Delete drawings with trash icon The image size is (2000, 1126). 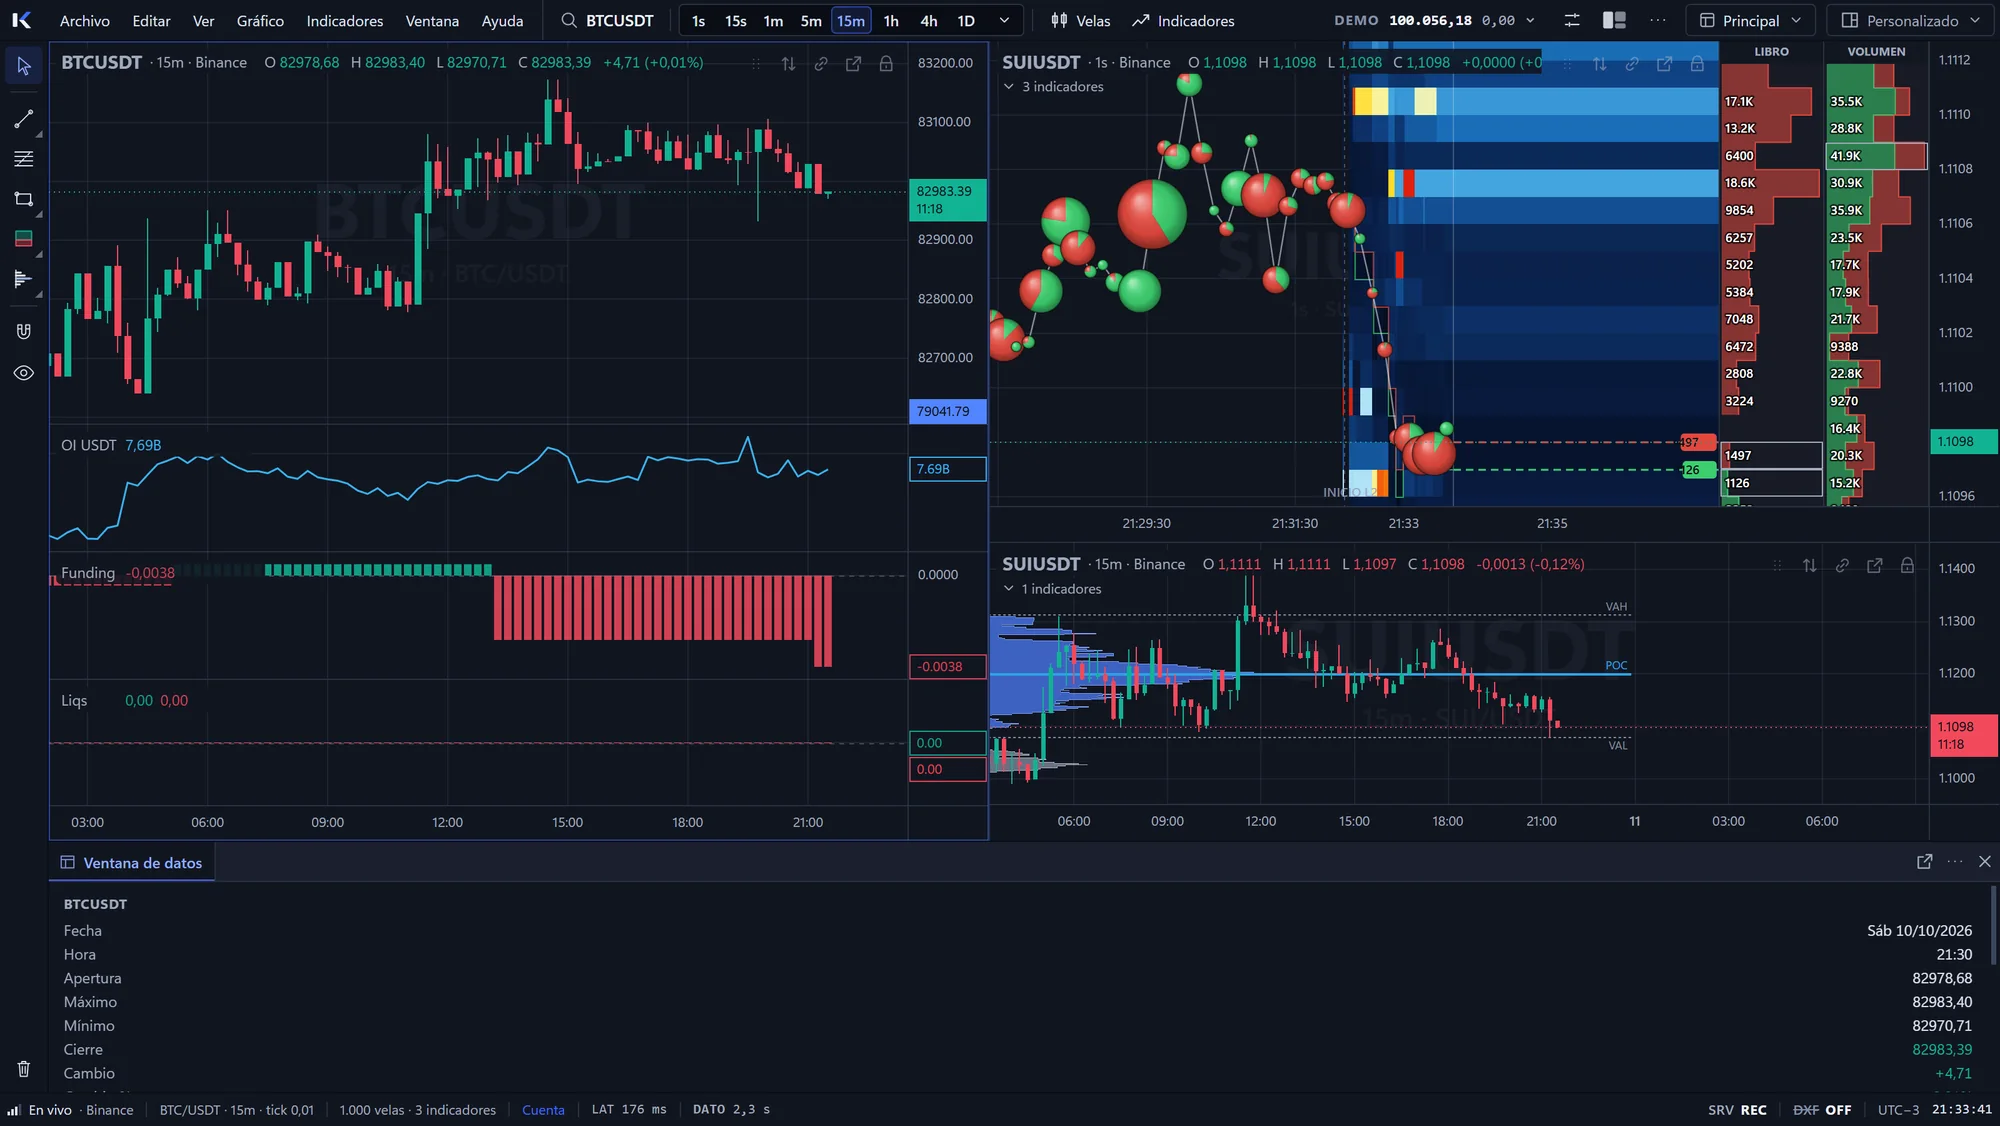coord(24,1069)
